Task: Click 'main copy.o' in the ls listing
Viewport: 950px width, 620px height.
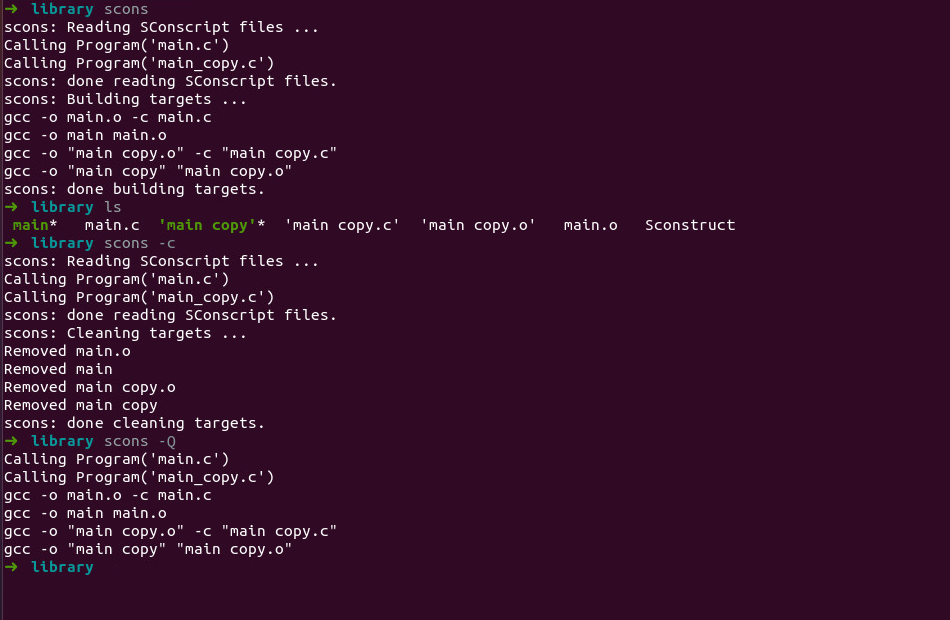Action: (478, 225)
